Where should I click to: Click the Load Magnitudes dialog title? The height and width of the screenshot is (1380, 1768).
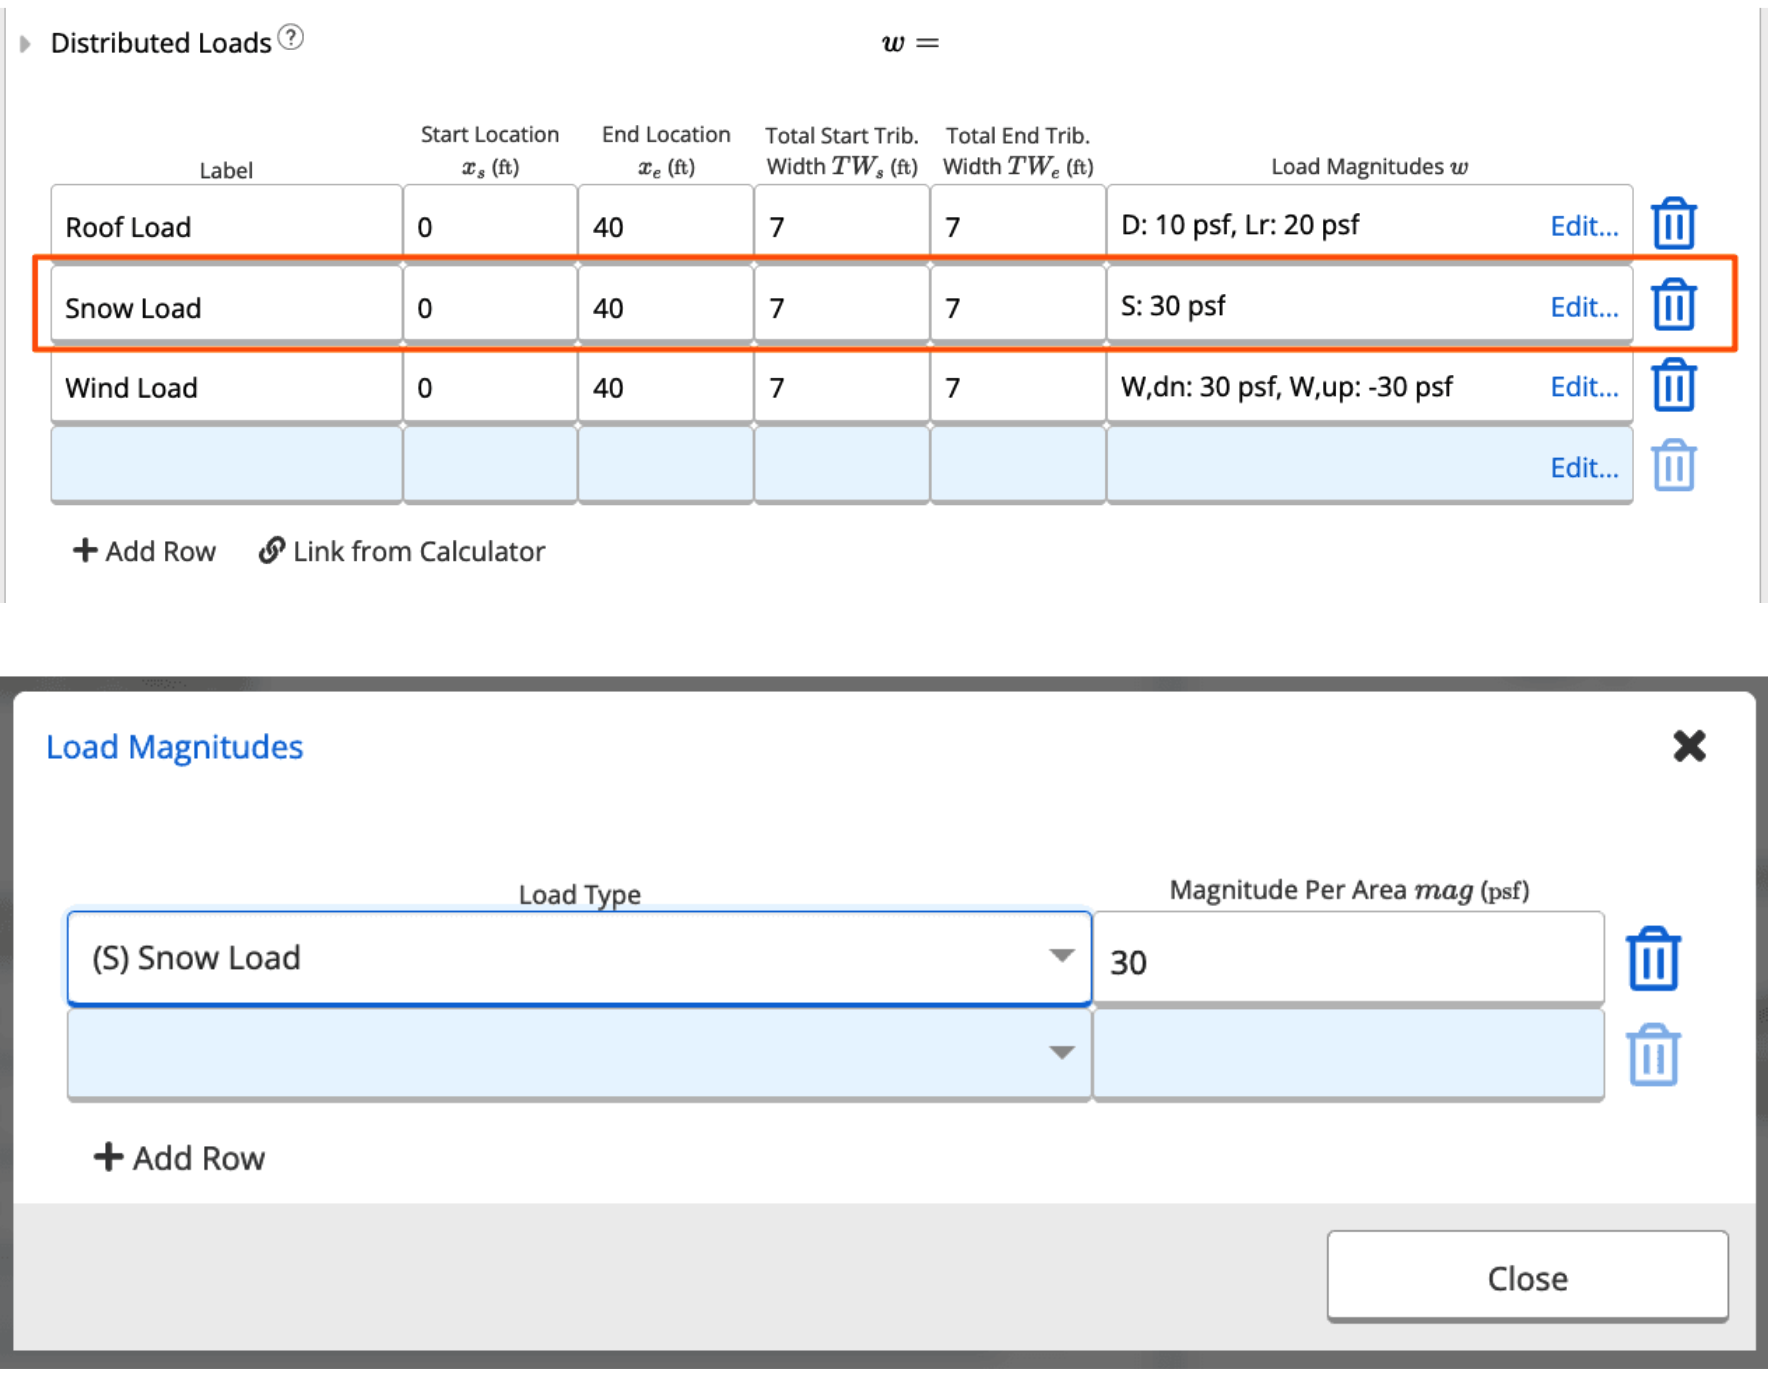click(x=175, y=747)
